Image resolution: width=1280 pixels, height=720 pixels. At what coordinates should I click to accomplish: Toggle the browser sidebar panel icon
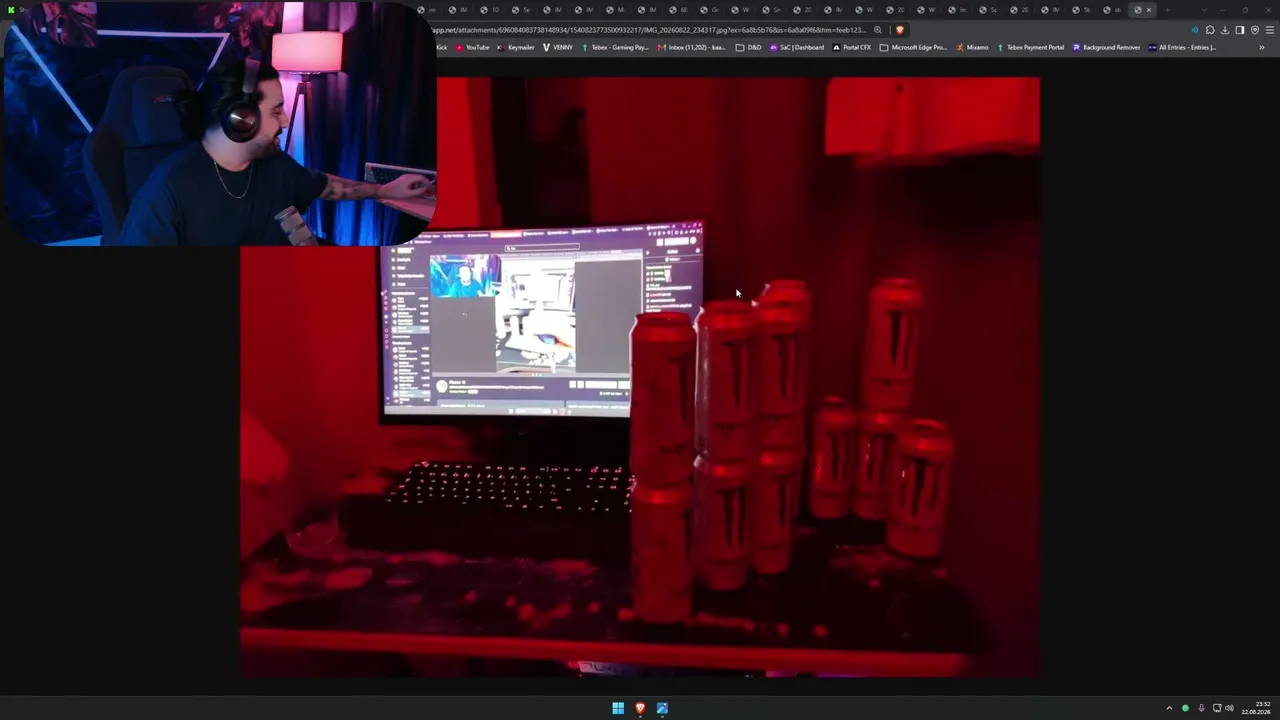click(x=1239, y=30)
